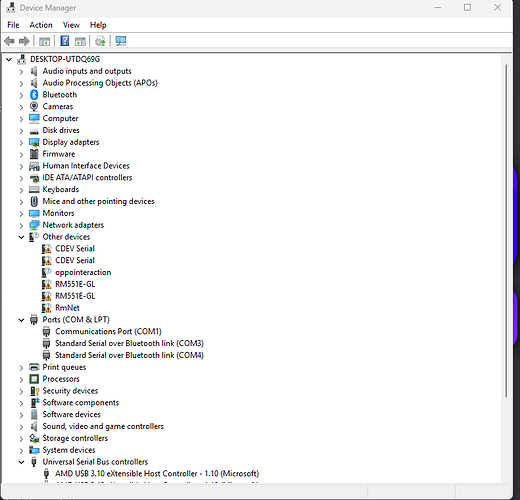Open the Help question-mark toolbar icon
Image resolution: width=520 pixels, height=500 pixels.
65,41
